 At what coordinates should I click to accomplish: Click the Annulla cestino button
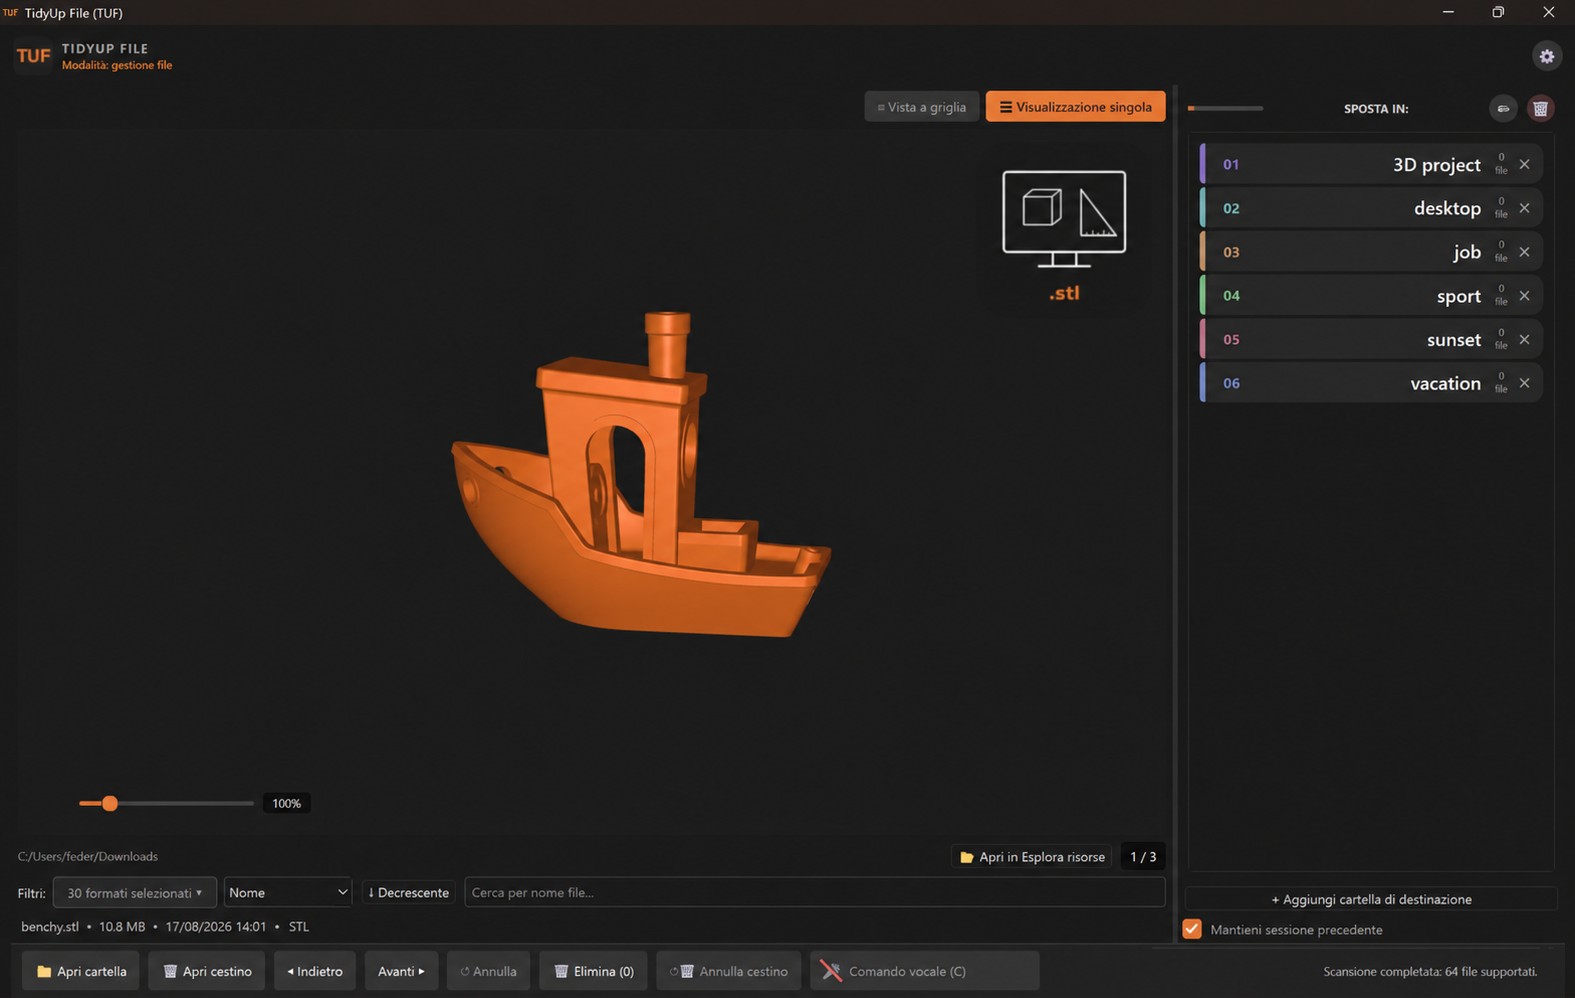click(x=728, y=971)
